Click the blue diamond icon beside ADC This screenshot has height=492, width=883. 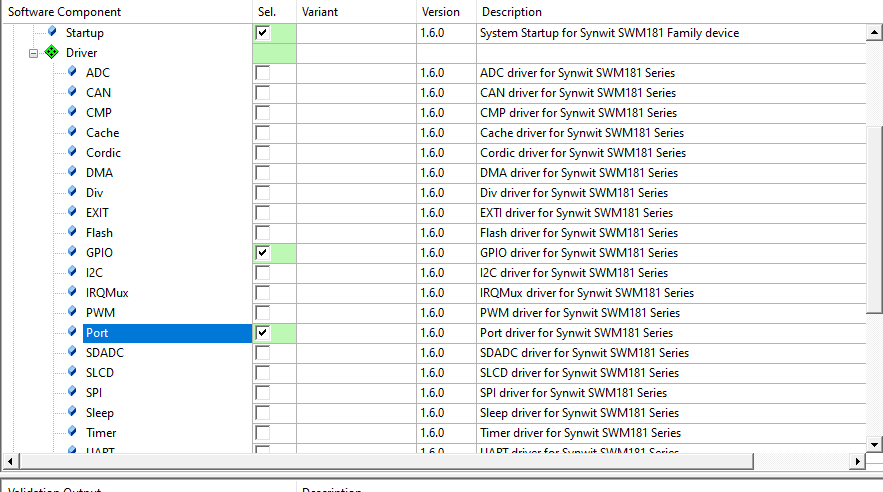click(72, 73)
